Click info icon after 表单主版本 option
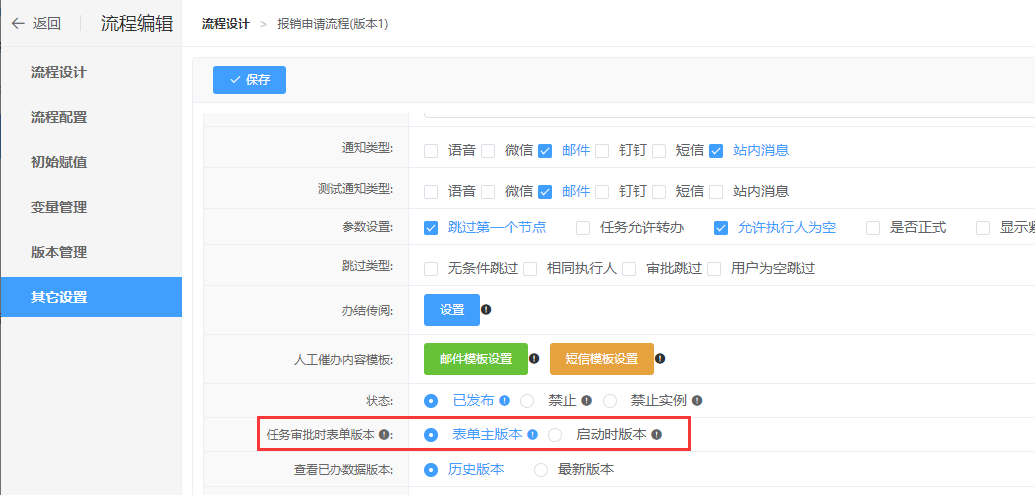The width and height of the screenshot is (1035, 495). pos(532,435)
